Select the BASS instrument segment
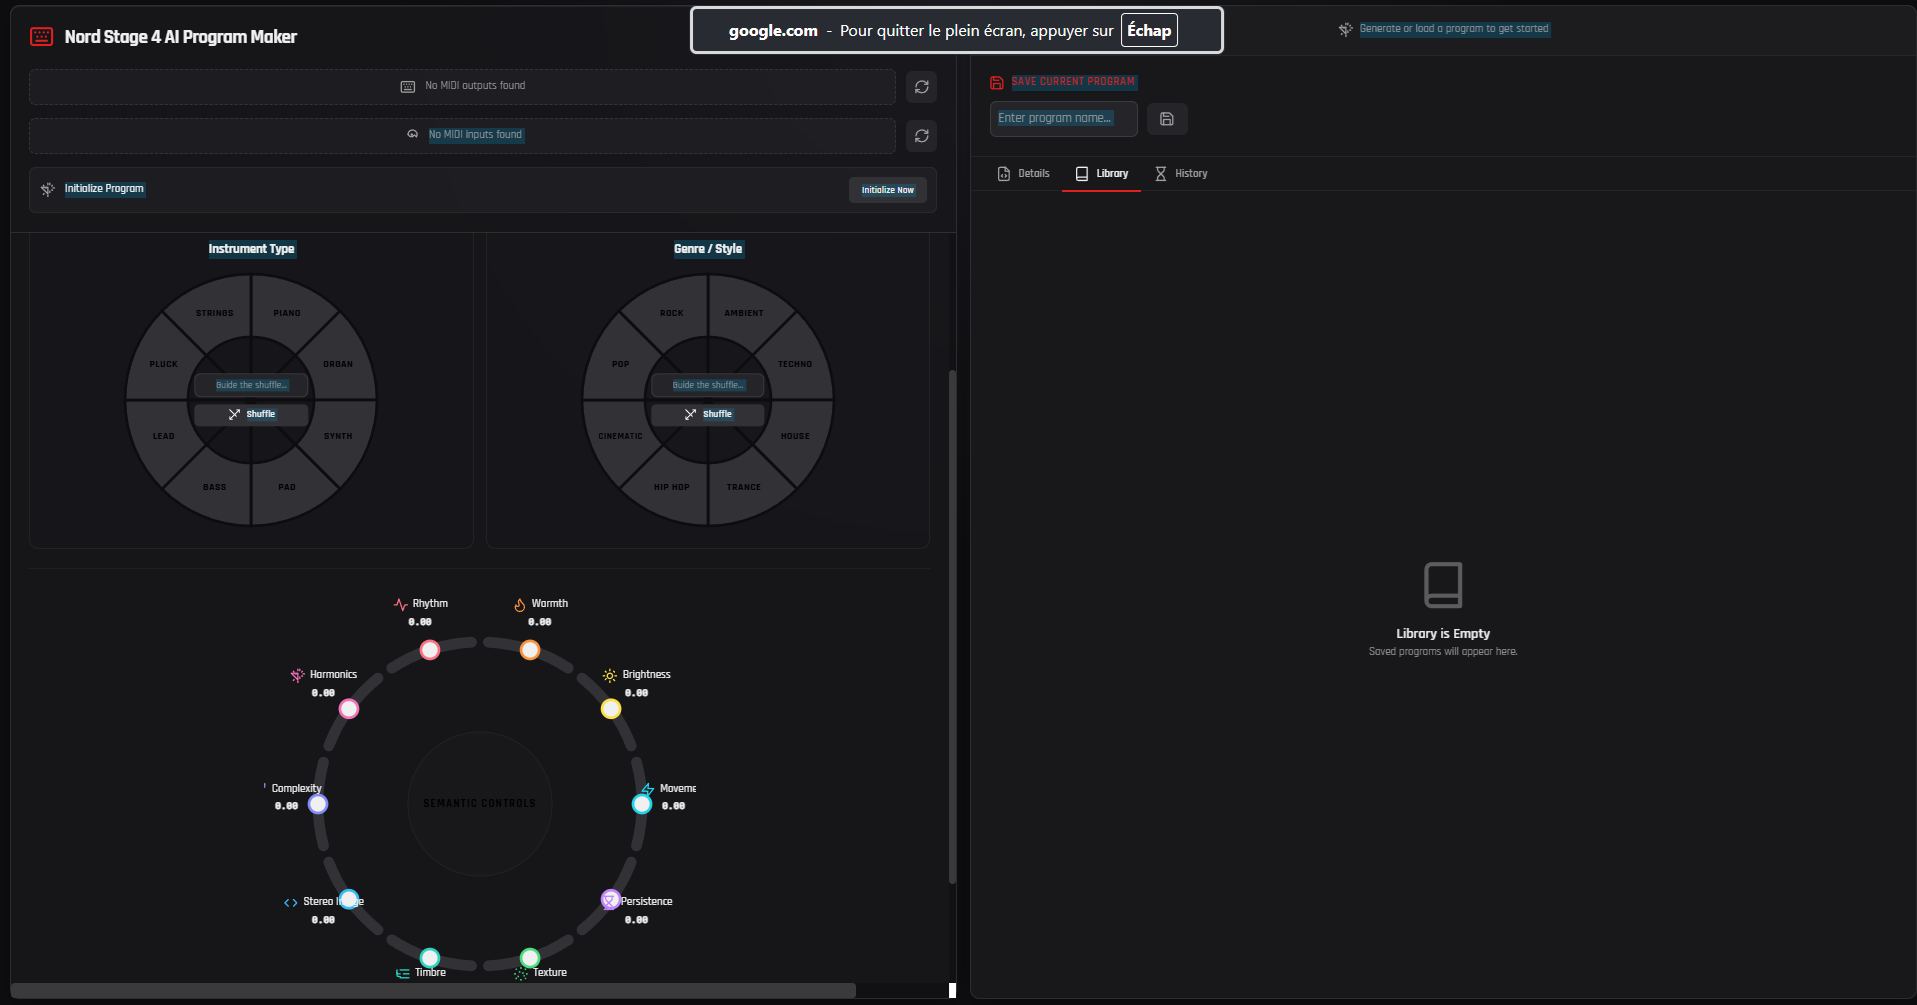Screen dimensions: 1917x1005 (214, 487)
